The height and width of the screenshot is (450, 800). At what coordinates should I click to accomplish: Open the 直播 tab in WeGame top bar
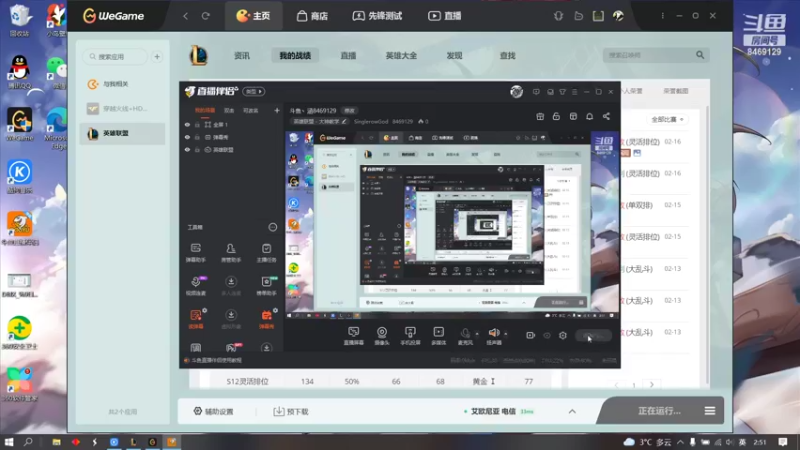coord(444,16)
